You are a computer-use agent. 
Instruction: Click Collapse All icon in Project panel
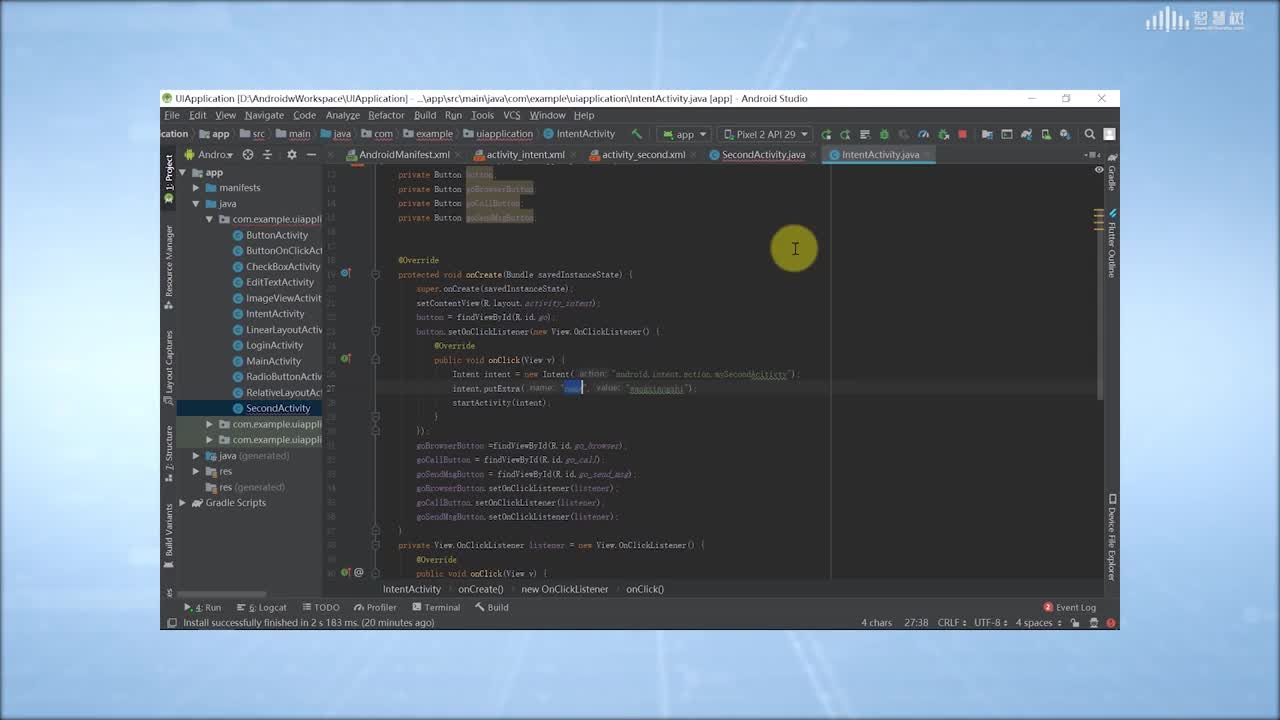267,155
